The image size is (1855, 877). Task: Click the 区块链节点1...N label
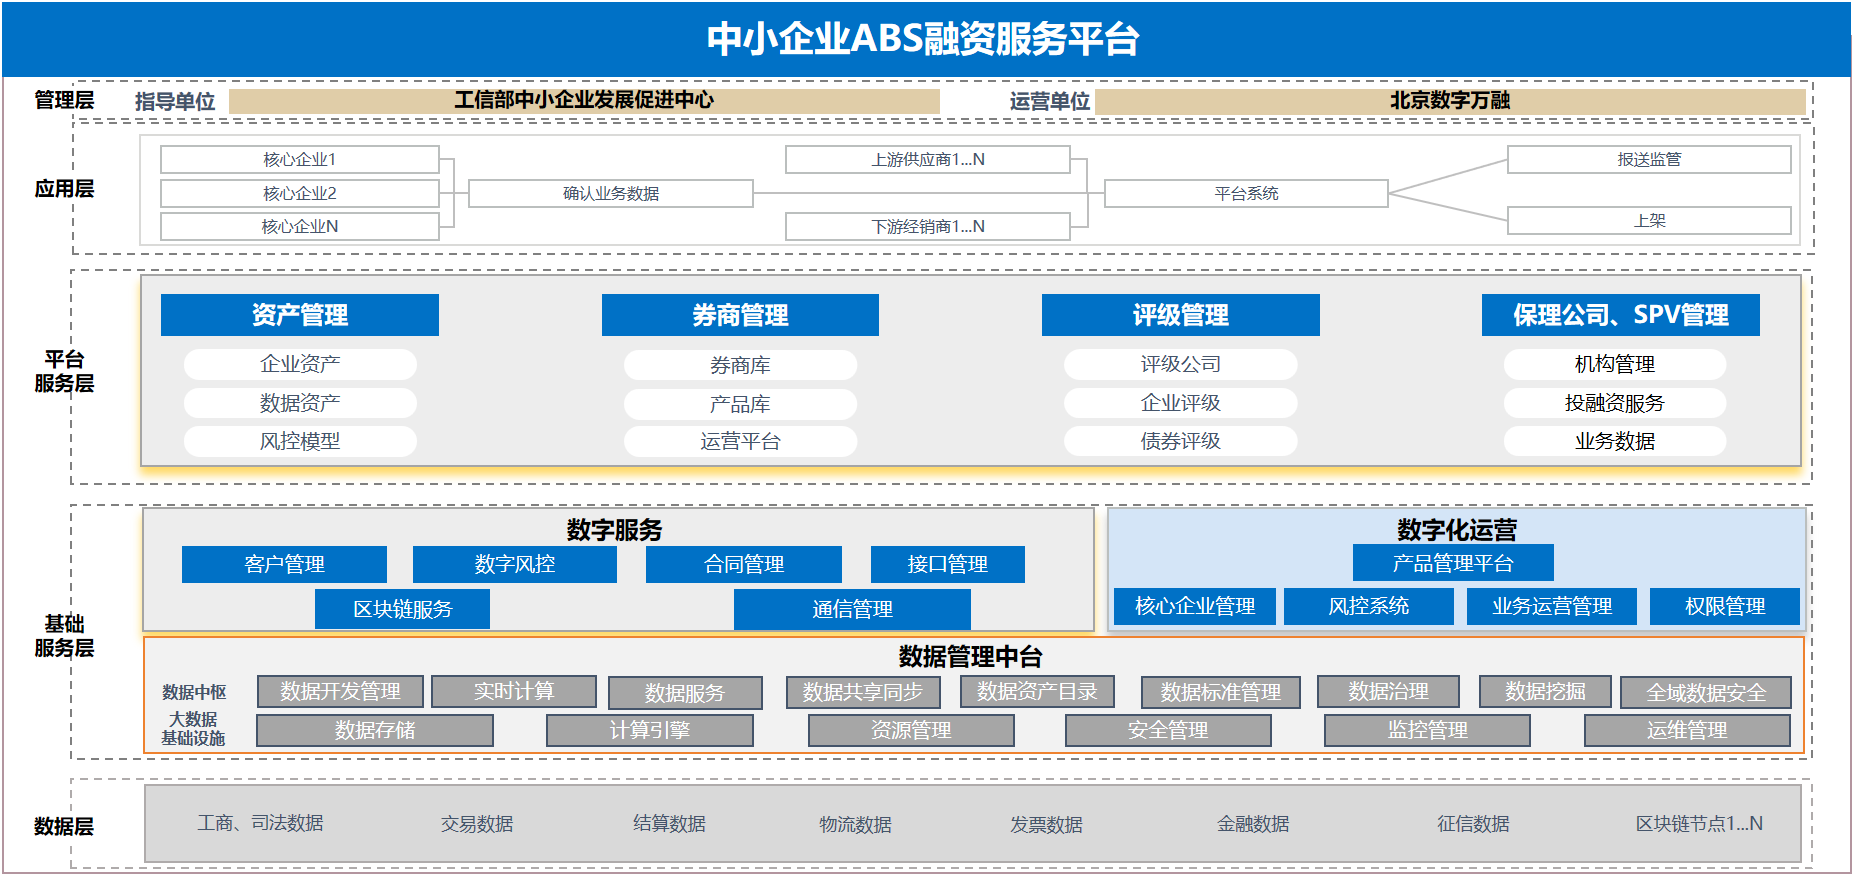click(1699, 824)
